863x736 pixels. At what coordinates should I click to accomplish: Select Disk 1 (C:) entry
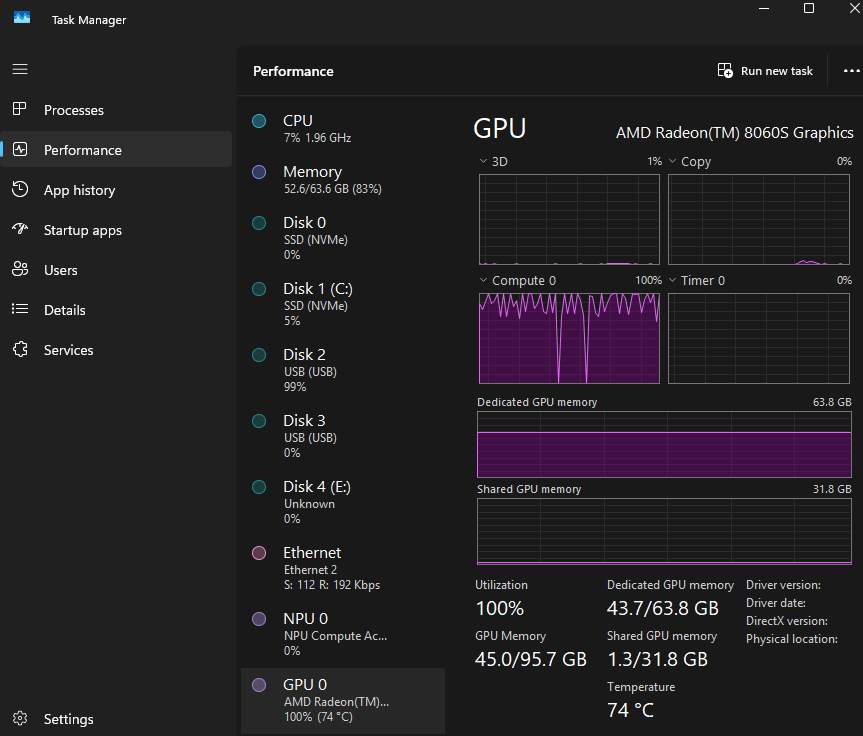tap(343, 304)
